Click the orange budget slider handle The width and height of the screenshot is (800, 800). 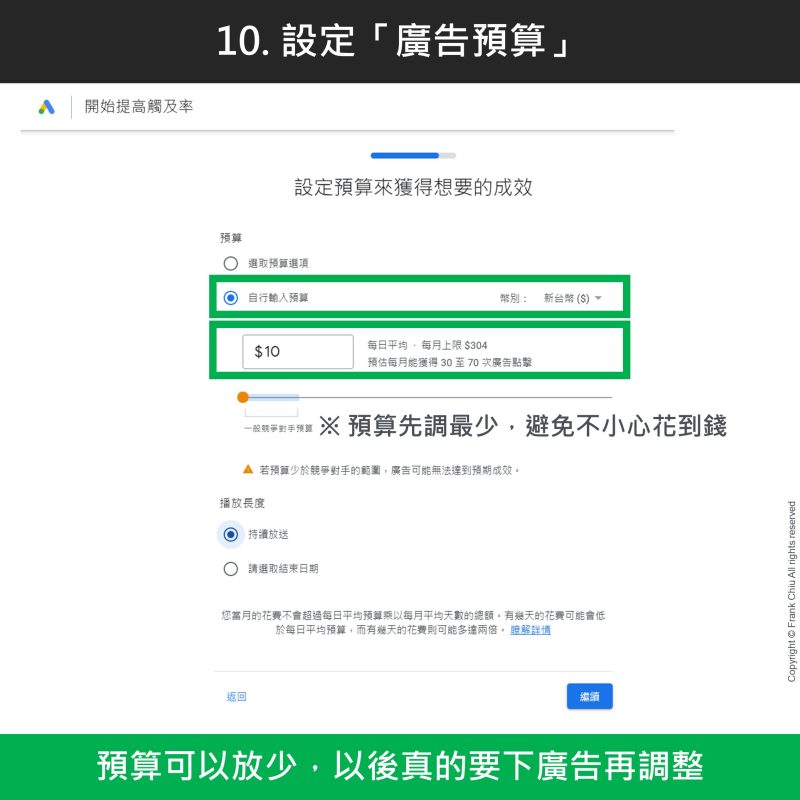[x=243, y=397]
